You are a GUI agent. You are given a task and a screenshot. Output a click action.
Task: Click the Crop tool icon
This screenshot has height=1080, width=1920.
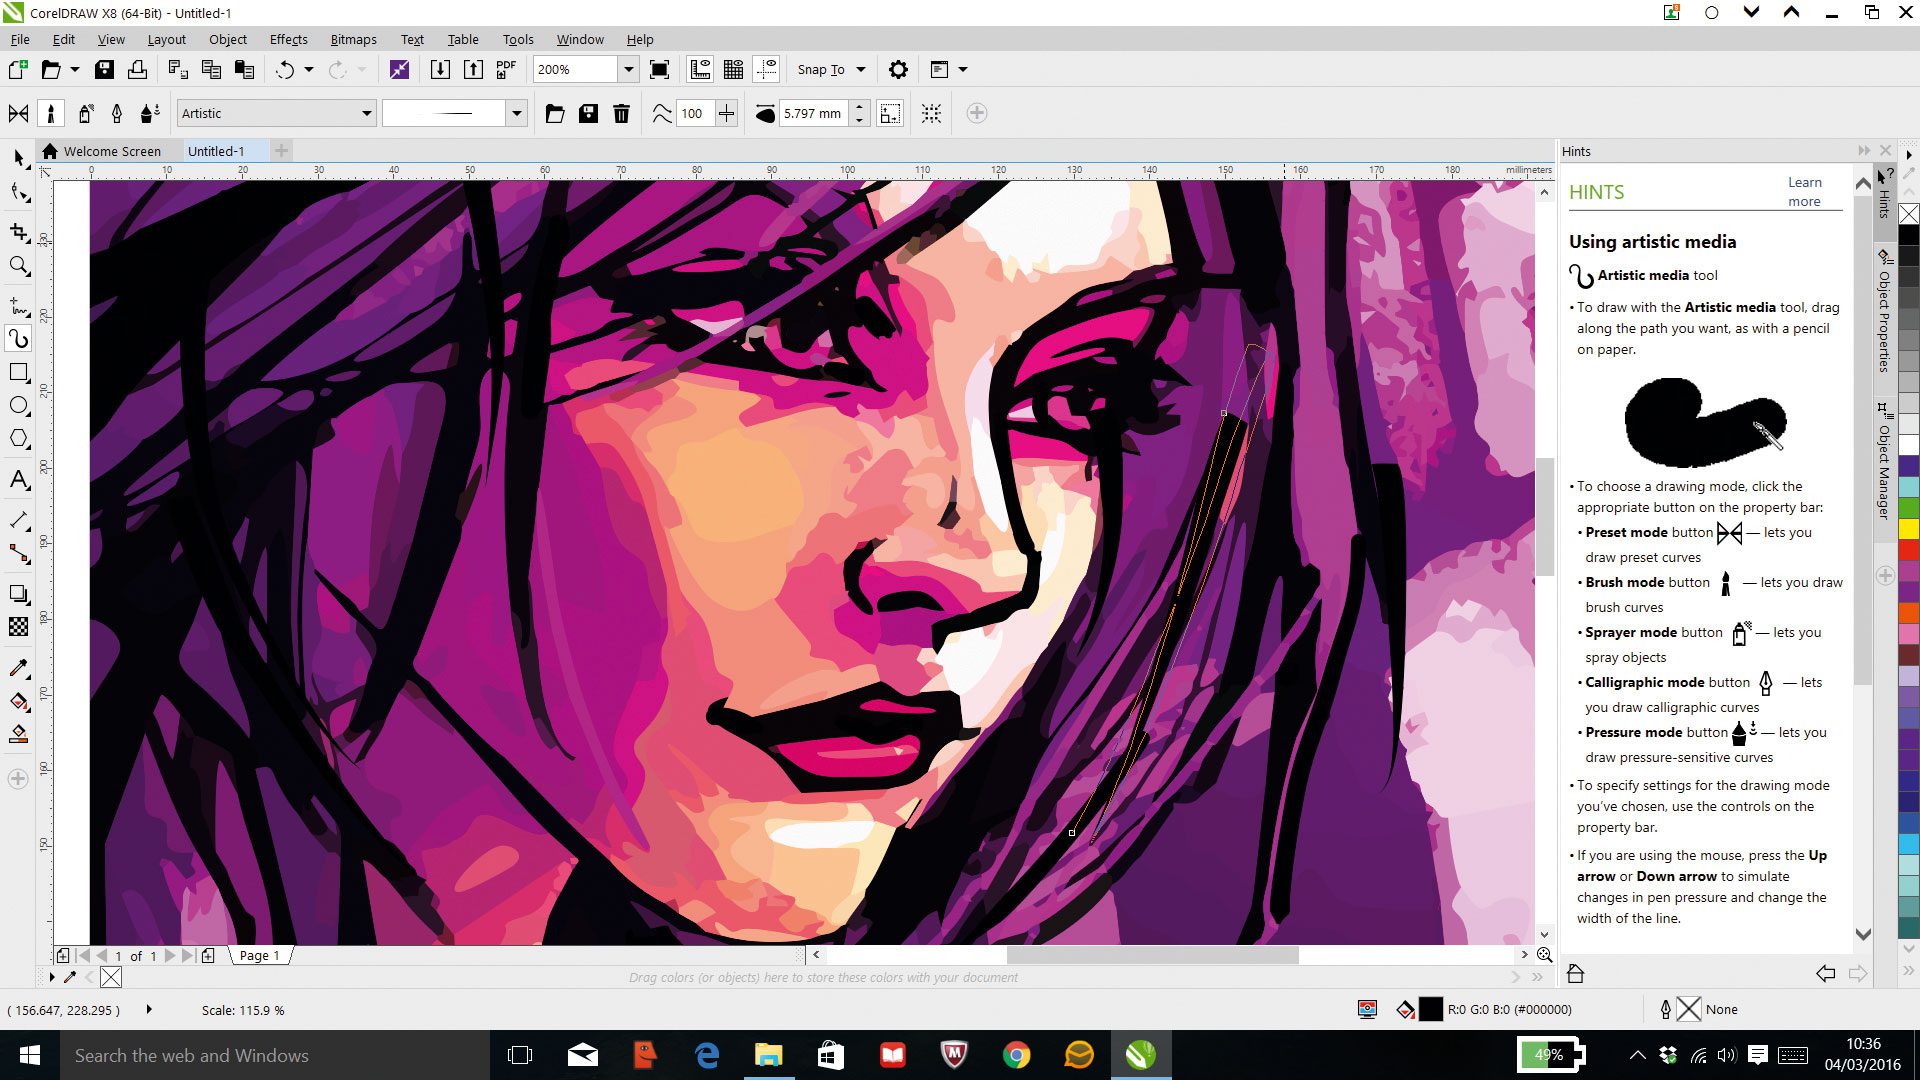pyautogui.click(x=18, y=229)
